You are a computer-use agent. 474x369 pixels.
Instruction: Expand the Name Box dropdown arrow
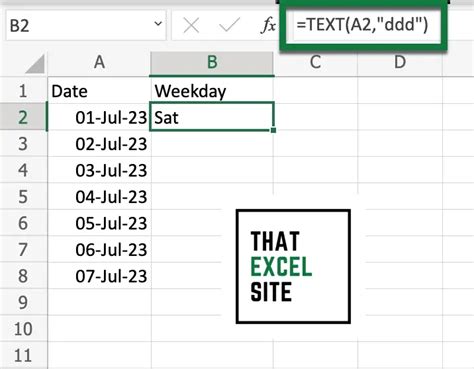158,24
